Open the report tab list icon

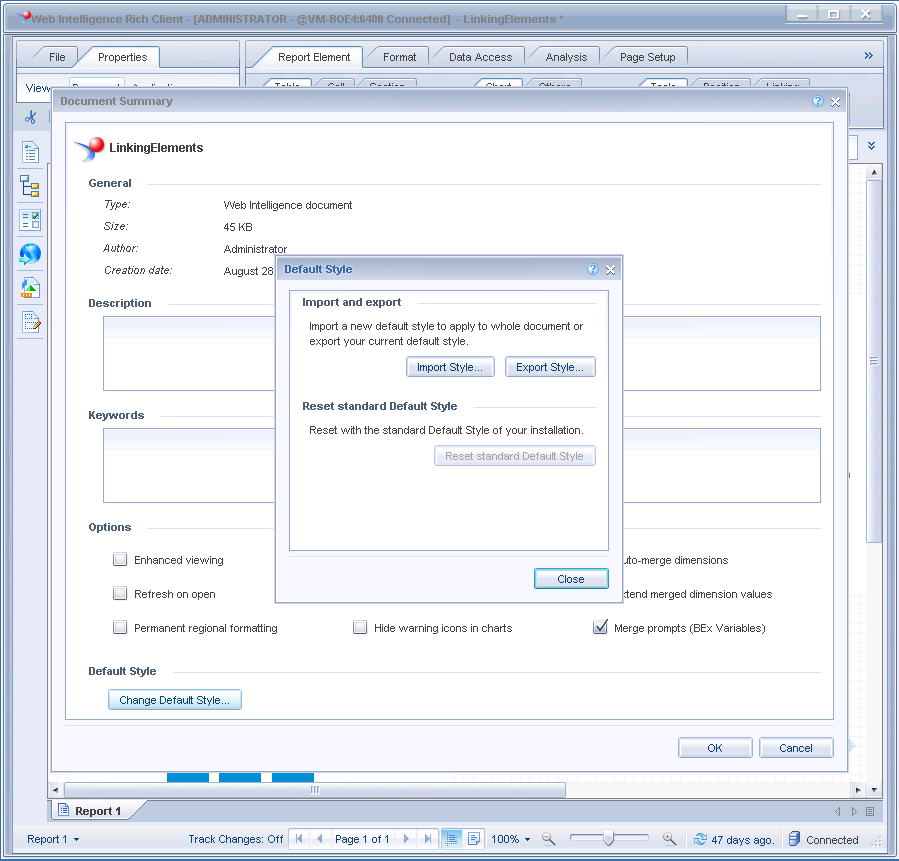click(x=870, y=812)
